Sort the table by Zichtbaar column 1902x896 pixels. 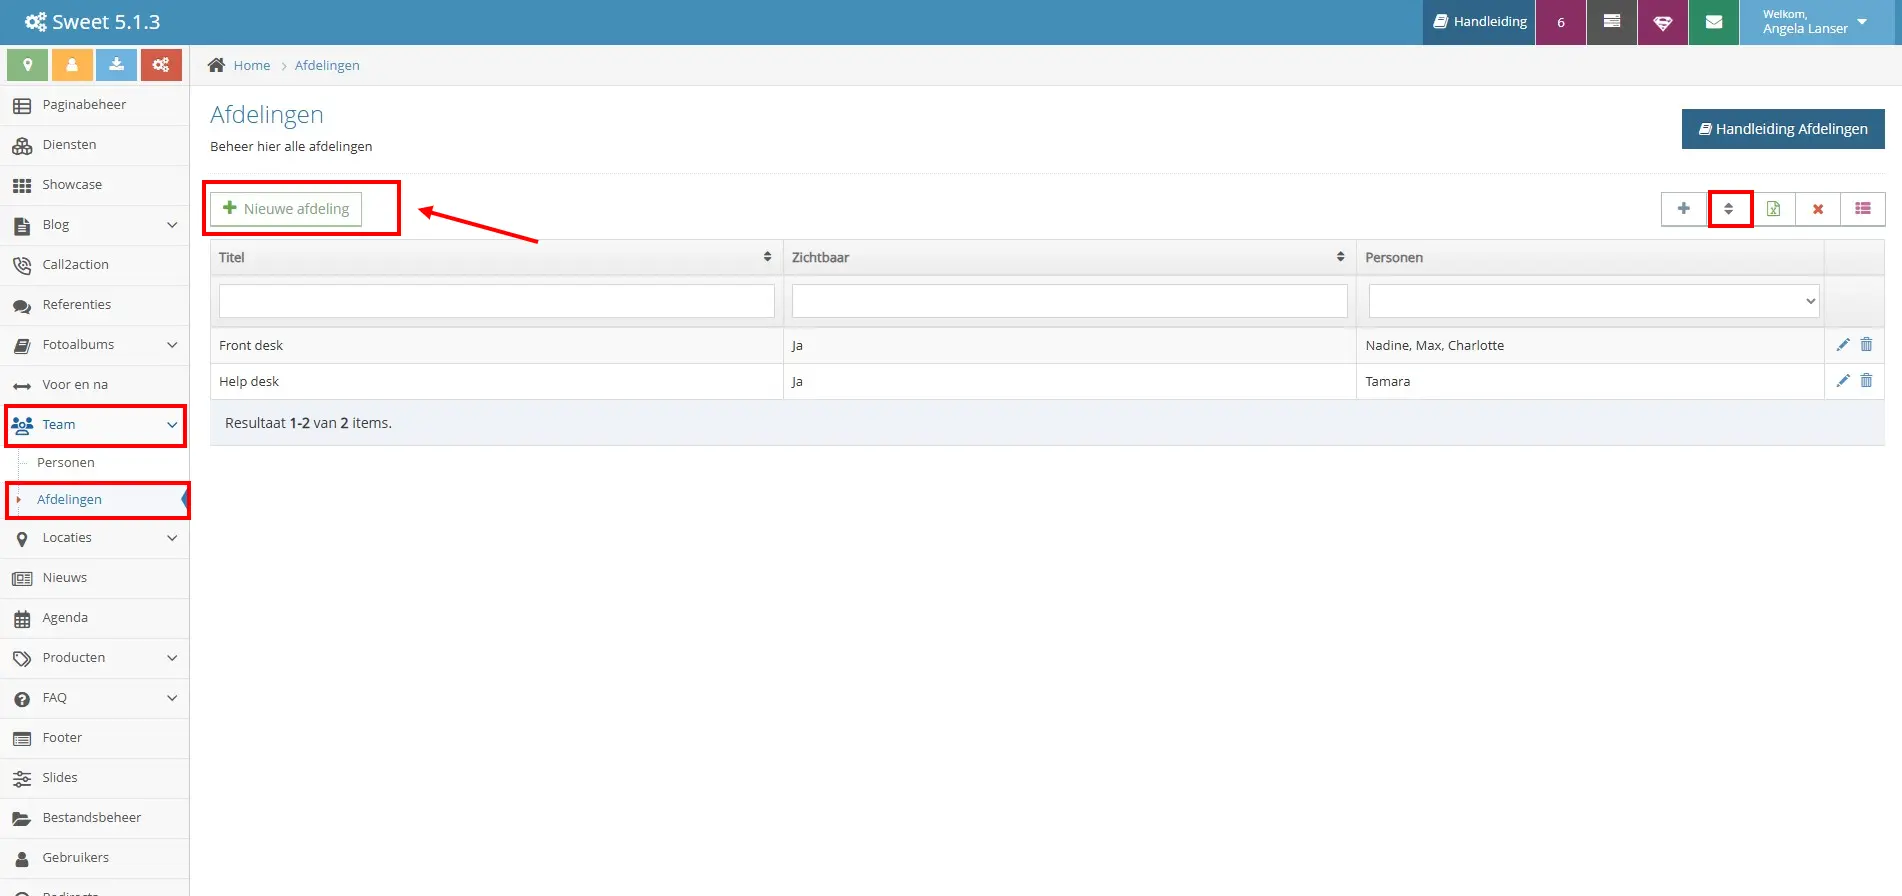(1070, 257)
